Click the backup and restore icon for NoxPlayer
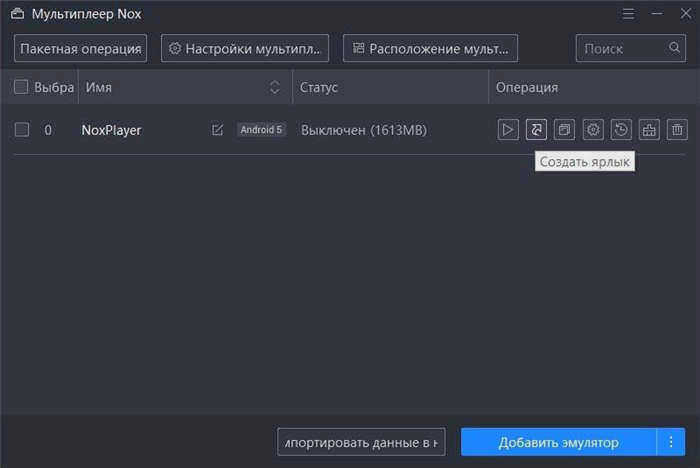Image resolution: width=700 pixels, height=468 pixels. (621, 130)
